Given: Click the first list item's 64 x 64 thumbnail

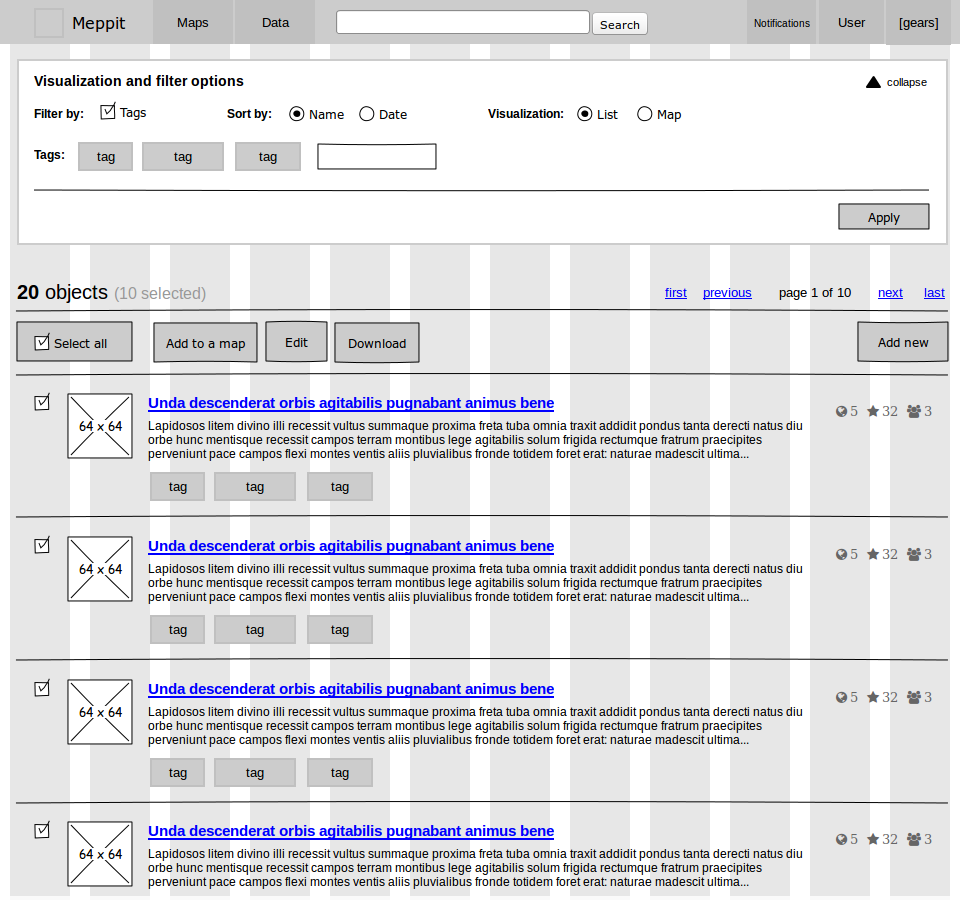Looking at the screenshot, I should (100, 426).
